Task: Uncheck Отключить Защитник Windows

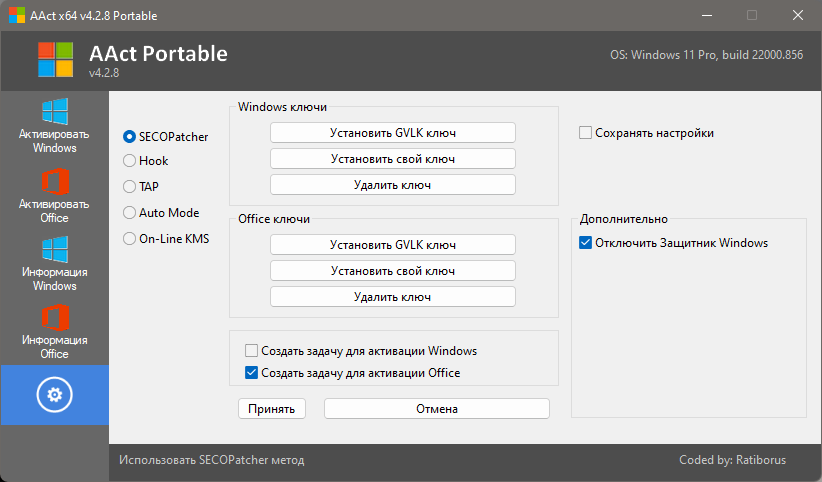Action: [586, 243]
